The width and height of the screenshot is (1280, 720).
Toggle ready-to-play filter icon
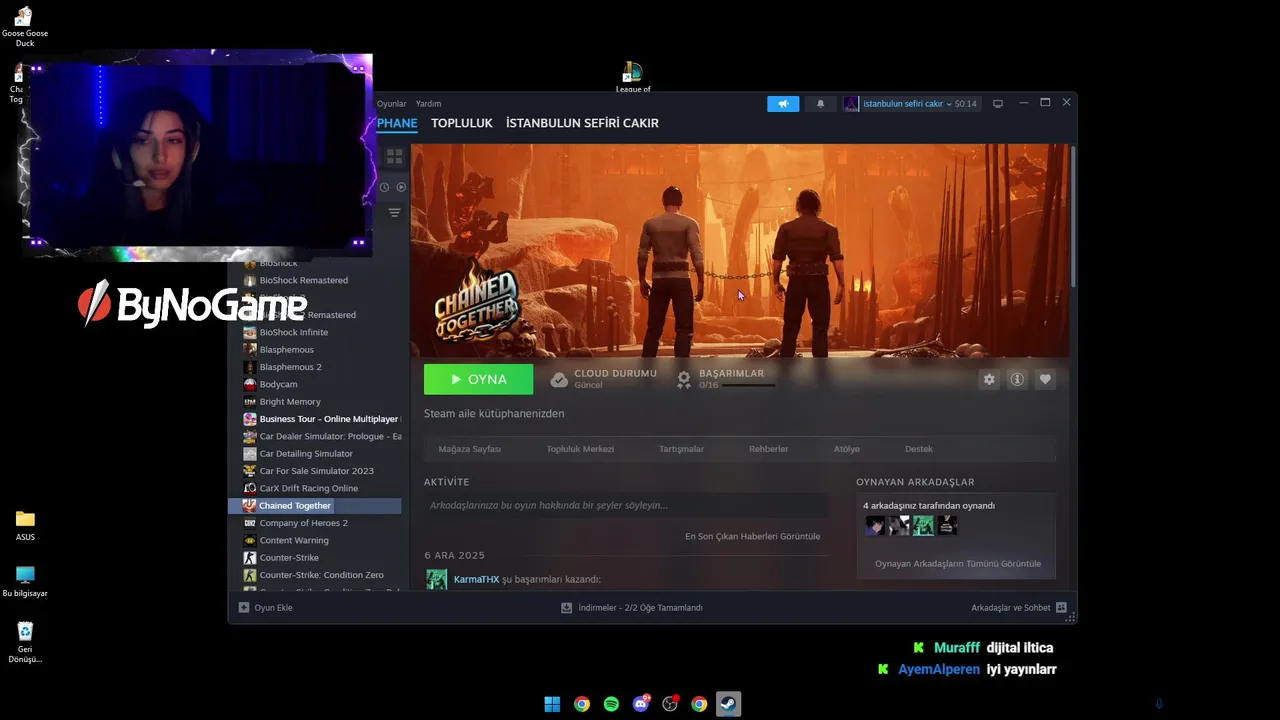(401, 187)
